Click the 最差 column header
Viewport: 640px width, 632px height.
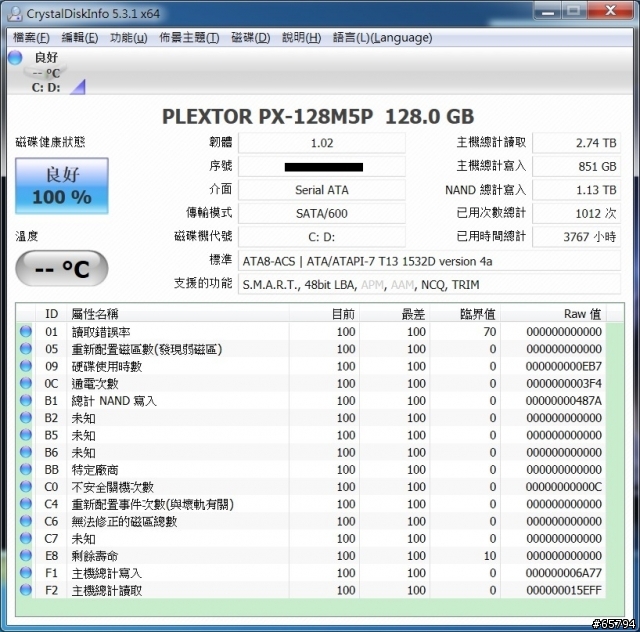coord(395,314)
